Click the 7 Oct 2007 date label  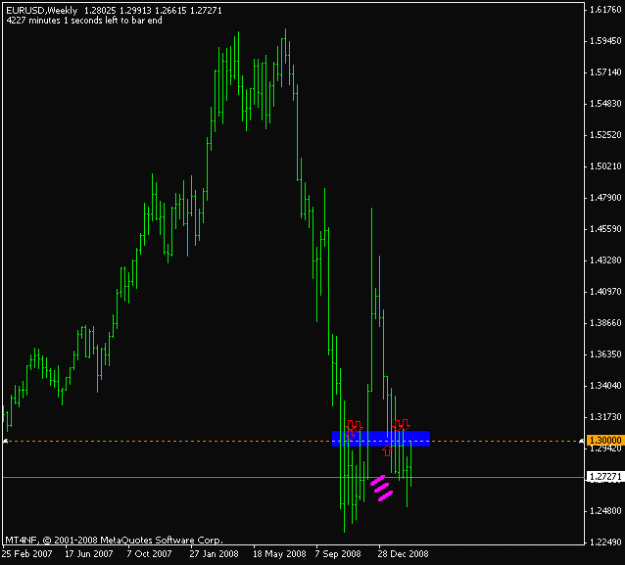tap(149, 554)
